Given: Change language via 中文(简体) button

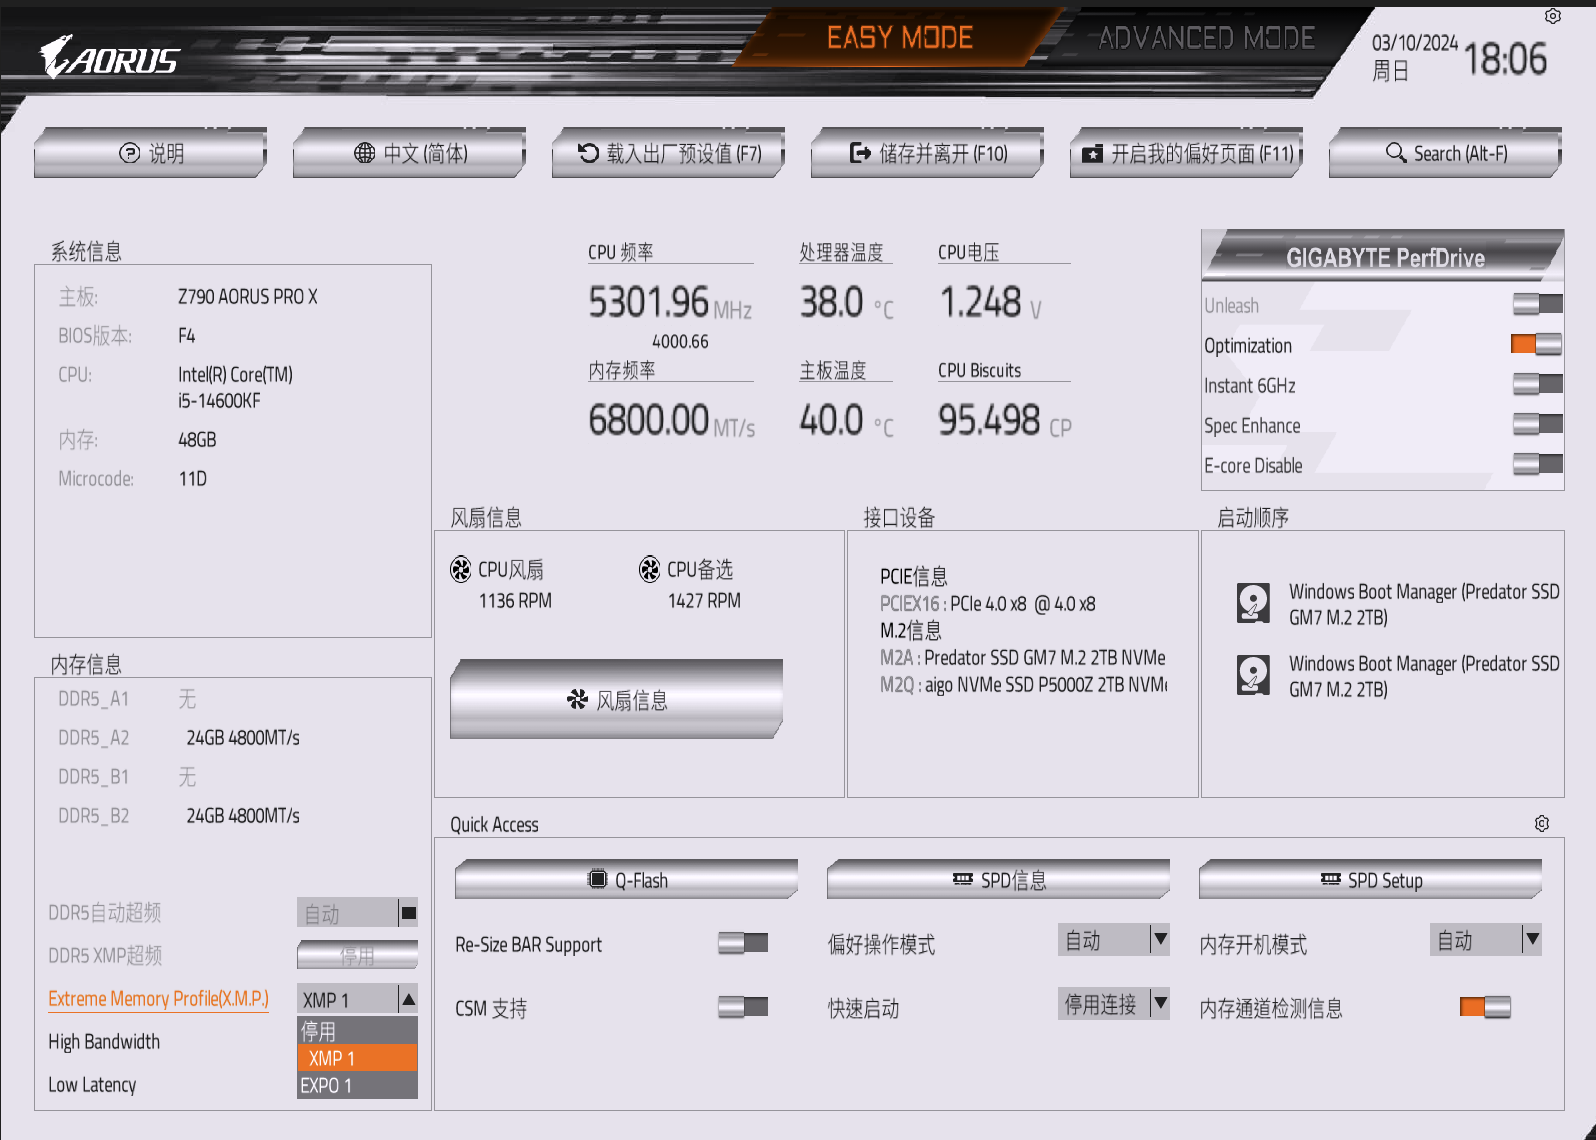Looking at the screenshot, I should pyautogui.click(x=409, y=153).
